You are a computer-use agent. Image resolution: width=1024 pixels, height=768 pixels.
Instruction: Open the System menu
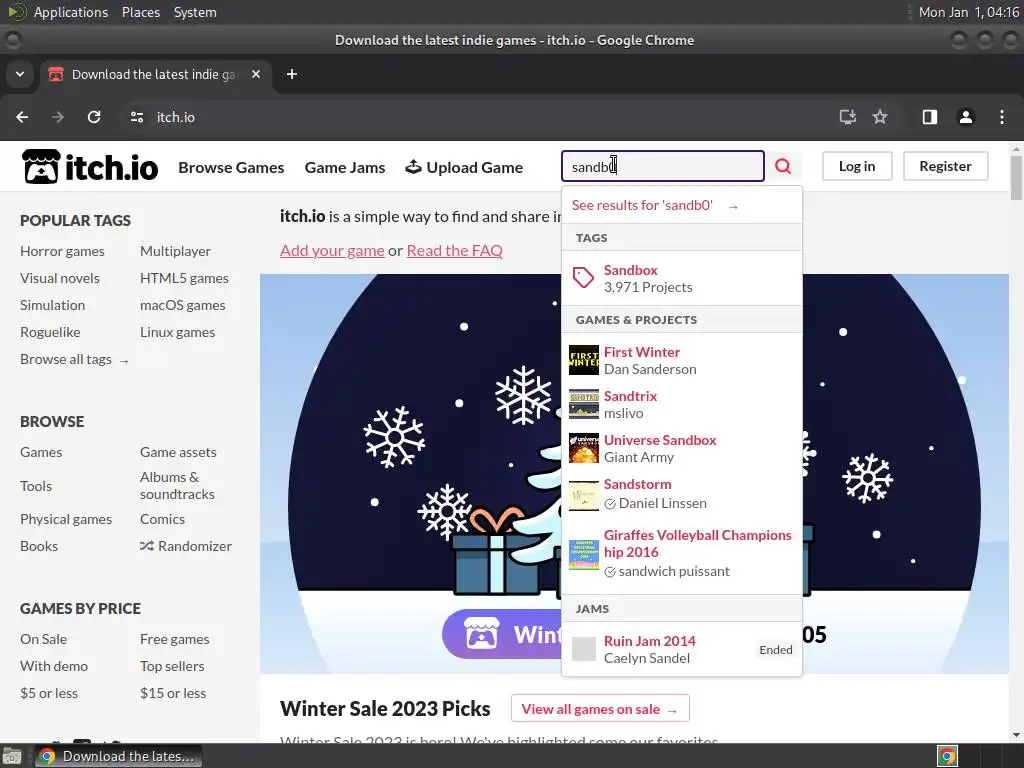pyautogui.click(x=195, y=12)
